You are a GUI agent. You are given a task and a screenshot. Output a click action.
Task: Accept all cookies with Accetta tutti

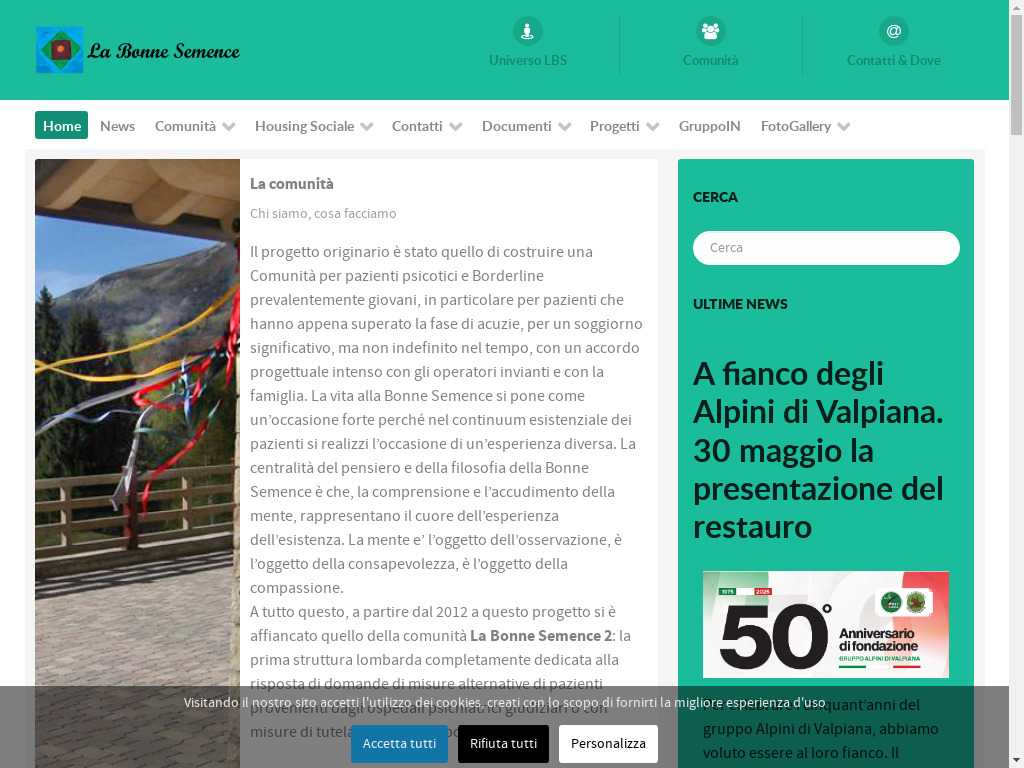point(399,743)
